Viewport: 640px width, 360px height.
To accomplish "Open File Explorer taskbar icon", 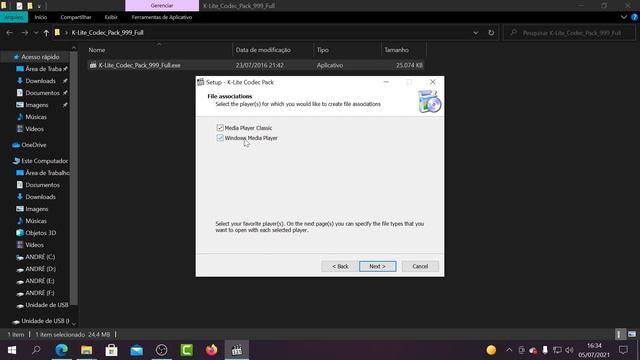I will 87,350.
